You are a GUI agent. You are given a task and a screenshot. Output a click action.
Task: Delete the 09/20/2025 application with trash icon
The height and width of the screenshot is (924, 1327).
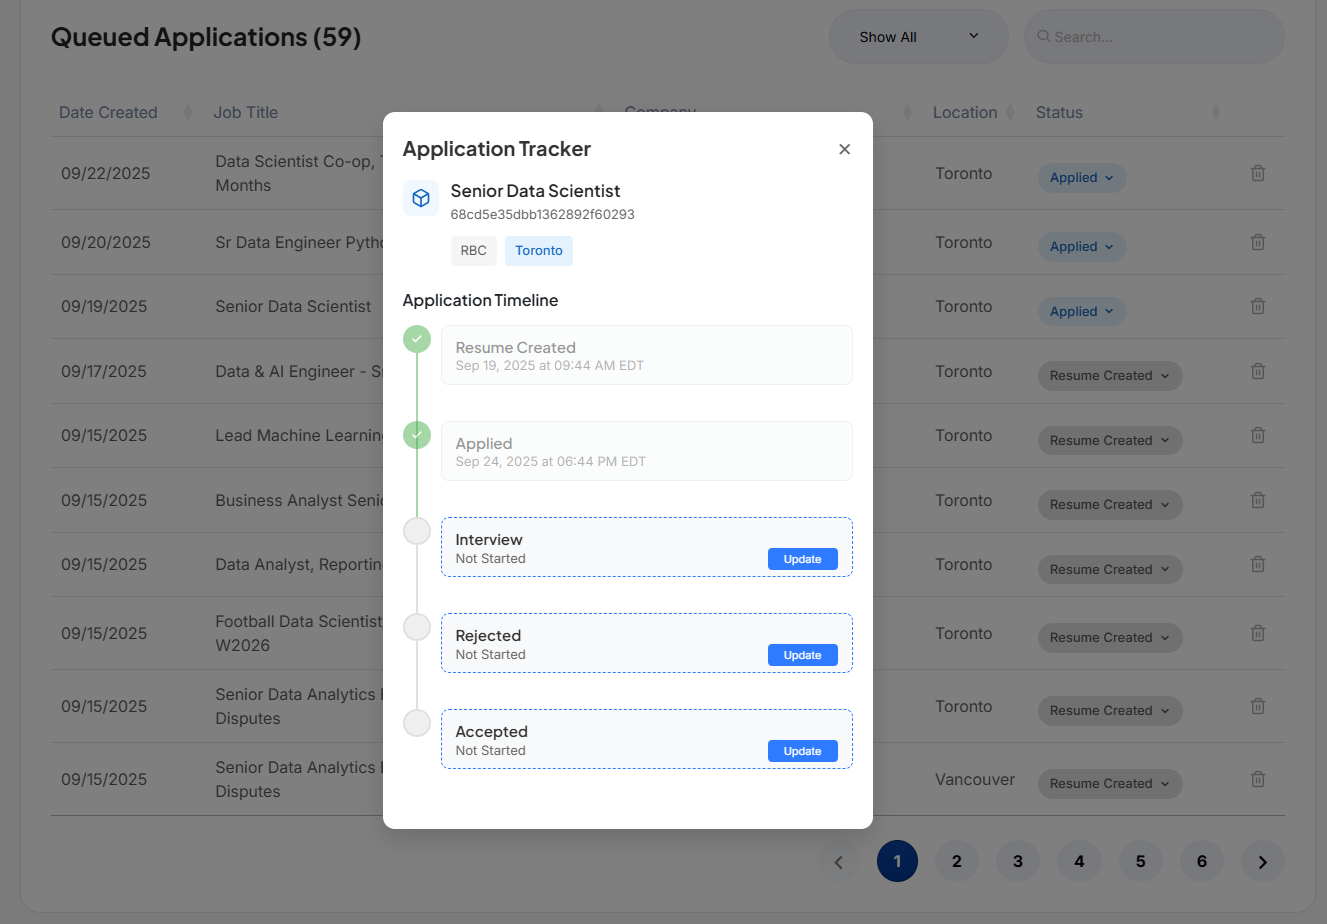[x=1258, y=242]
